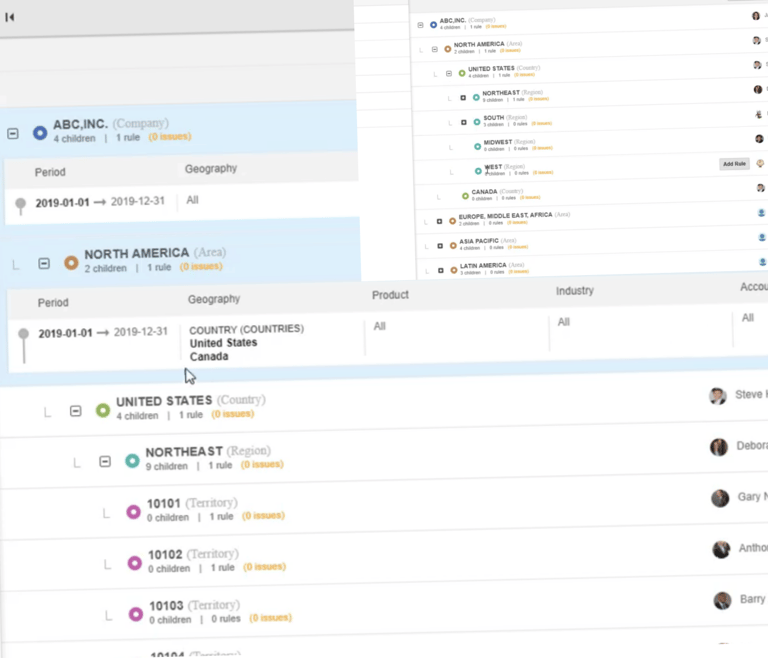Expand NORTHEAST in small overview panel

(x=463, y=98)
